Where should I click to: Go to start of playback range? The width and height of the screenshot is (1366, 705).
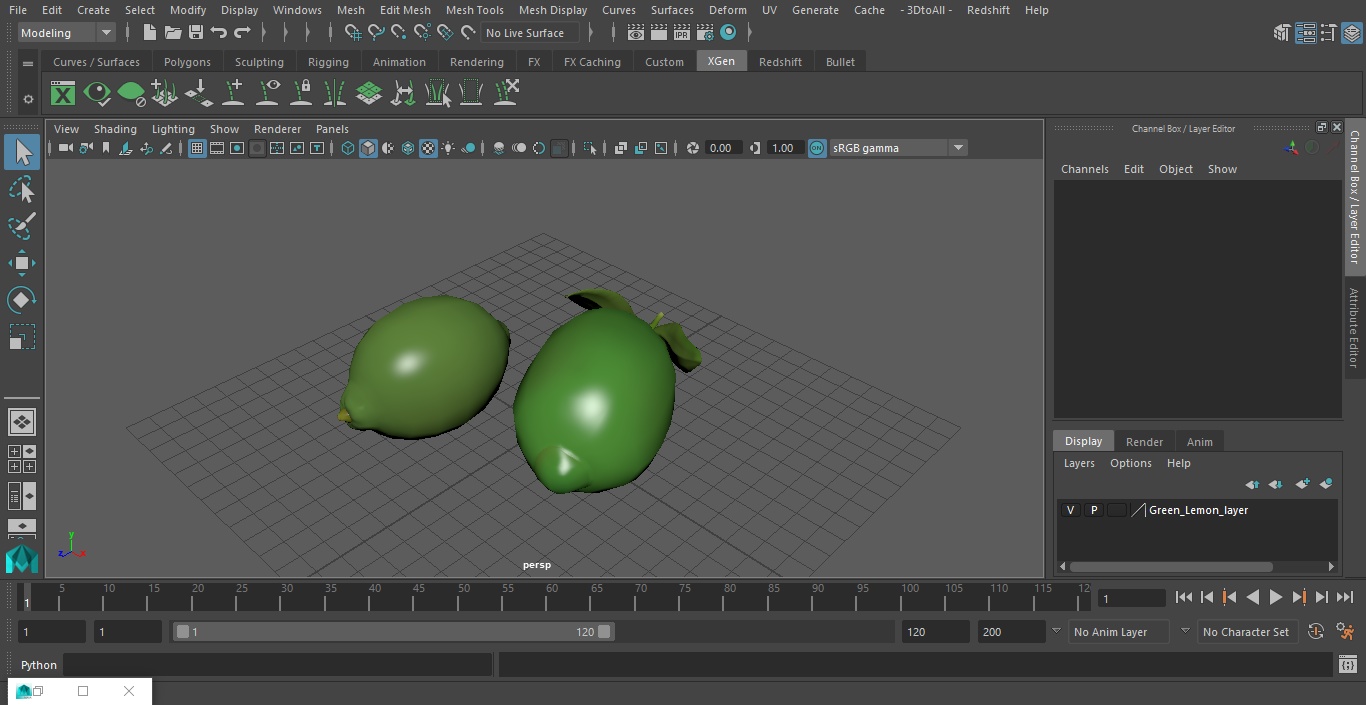coord(1183,597)
